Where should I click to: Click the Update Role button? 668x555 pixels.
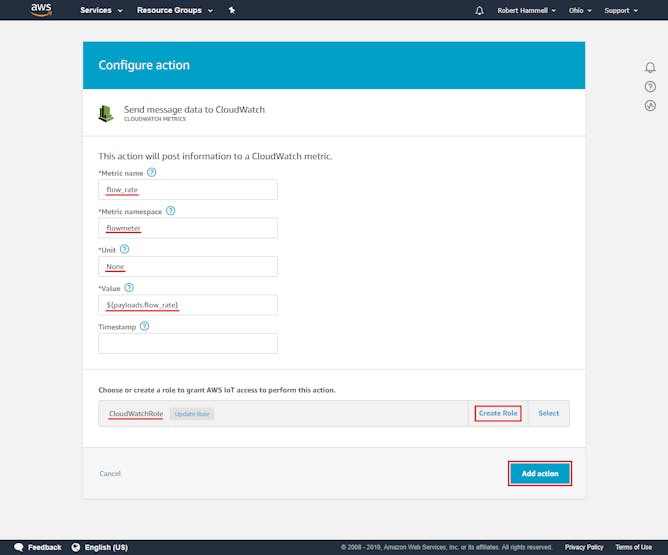tap(192, 414)
